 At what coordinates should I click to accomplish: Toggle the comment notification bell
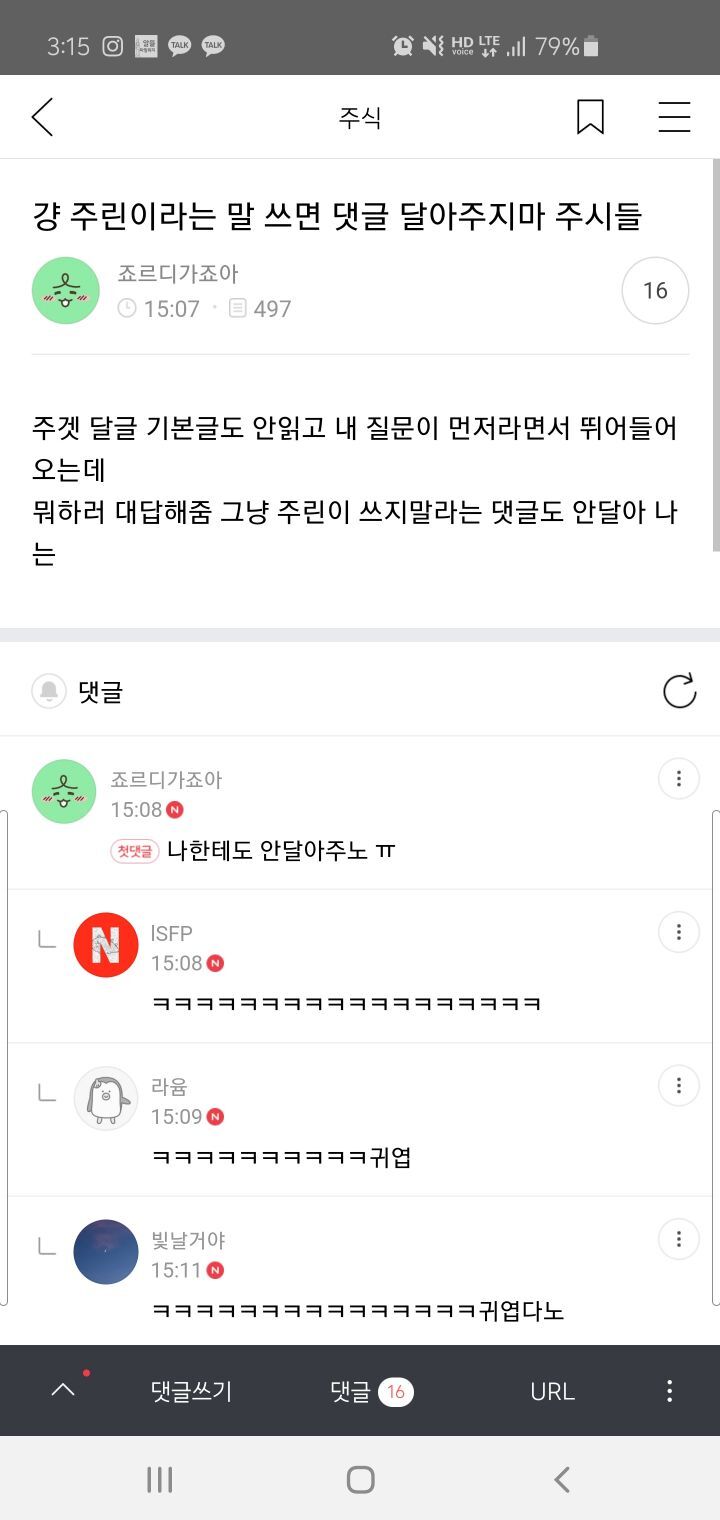(49, 691)
